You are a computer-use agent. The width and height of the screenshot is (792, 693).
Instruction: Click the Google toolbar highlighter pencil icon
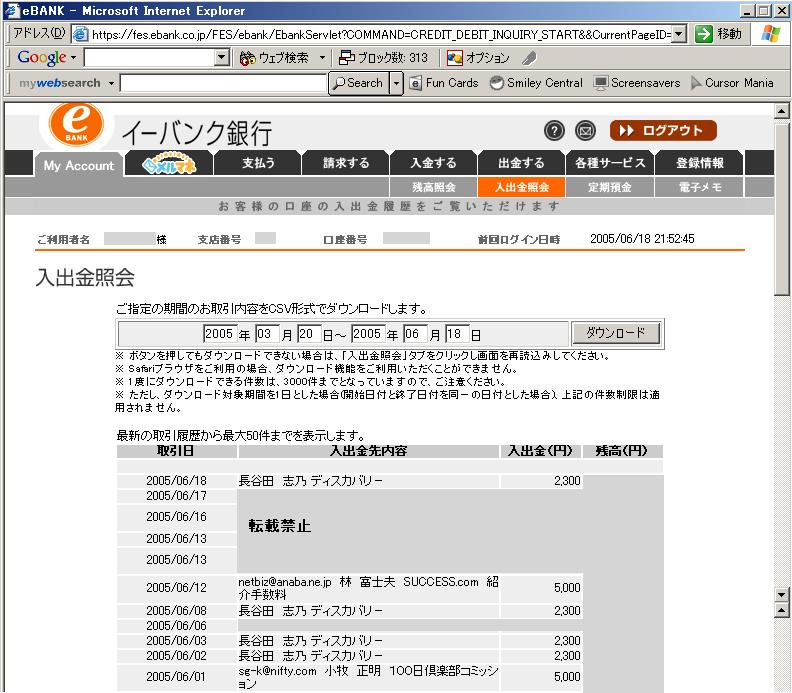pos(530,58)
